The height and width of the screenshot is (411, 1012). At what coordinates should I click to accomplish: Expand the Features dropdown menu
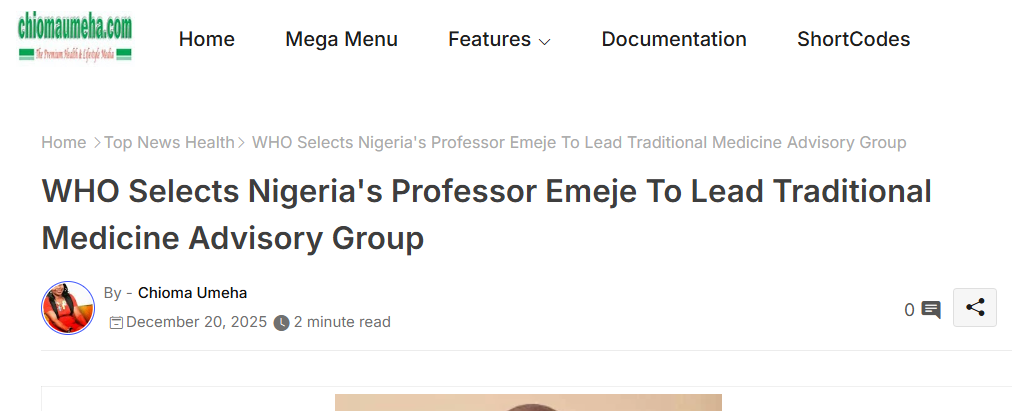[x=499, y=39]
